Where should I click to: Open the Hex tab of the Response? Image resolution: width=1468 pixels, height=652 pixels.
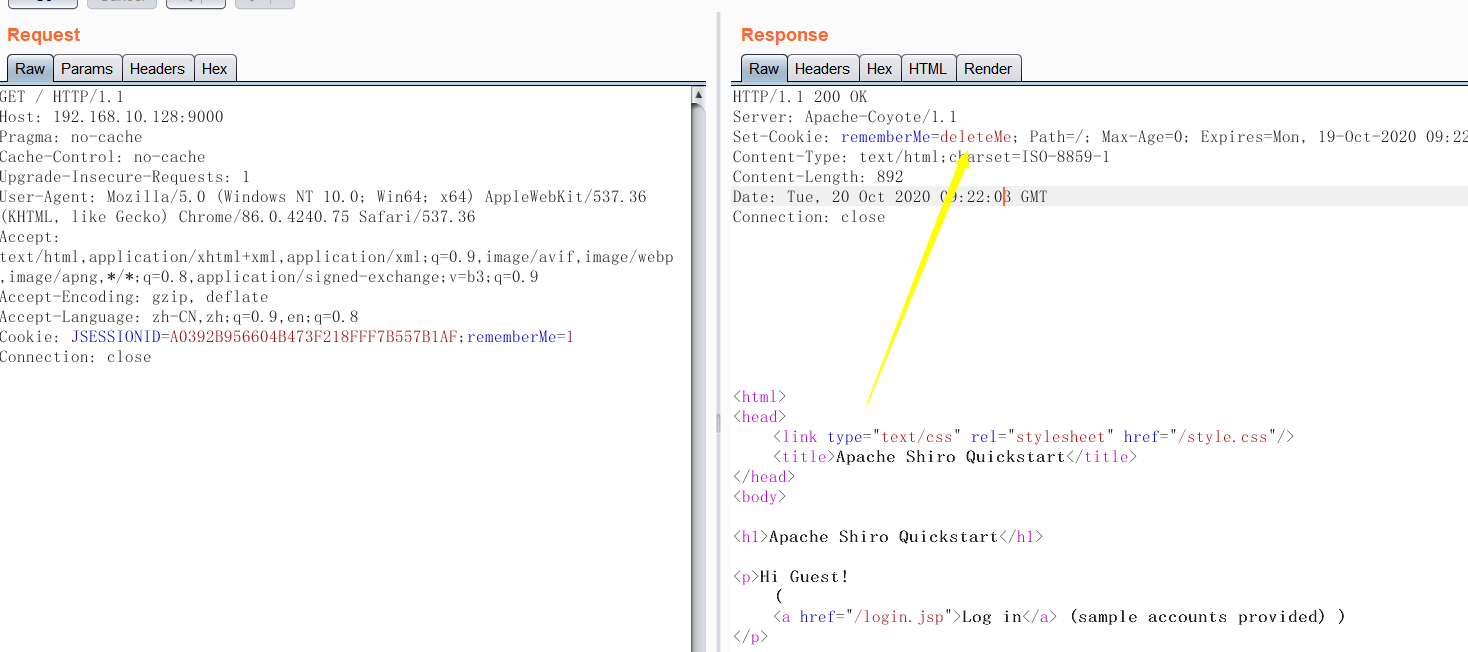[x=879, y=69]
